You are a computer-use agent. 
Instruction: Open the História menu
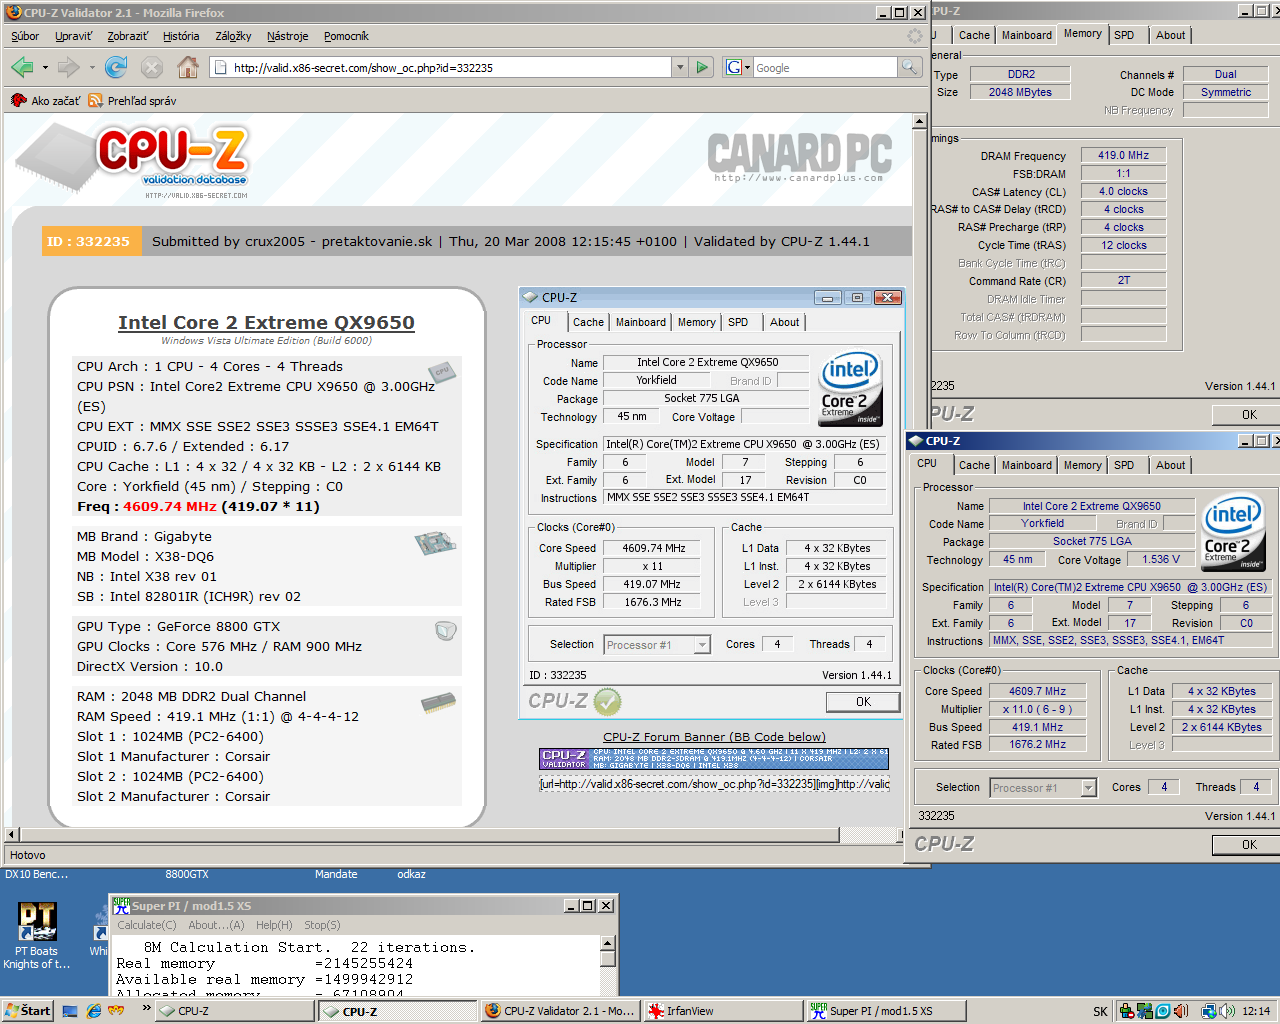pyautogui.click(x=181, y=36)
